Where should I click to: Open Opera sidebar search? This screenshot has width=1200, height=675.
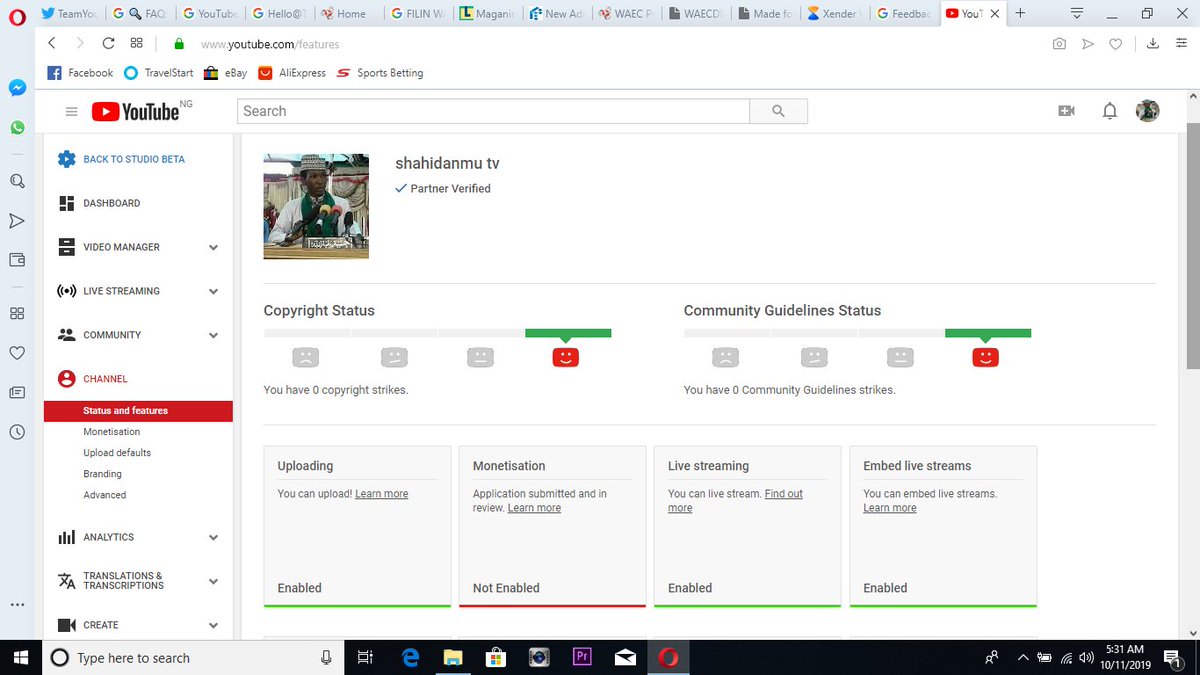(17, 181)
